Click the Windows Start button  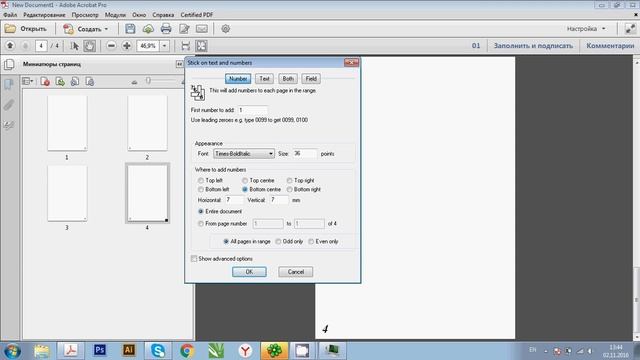click(x=12, y=351)
